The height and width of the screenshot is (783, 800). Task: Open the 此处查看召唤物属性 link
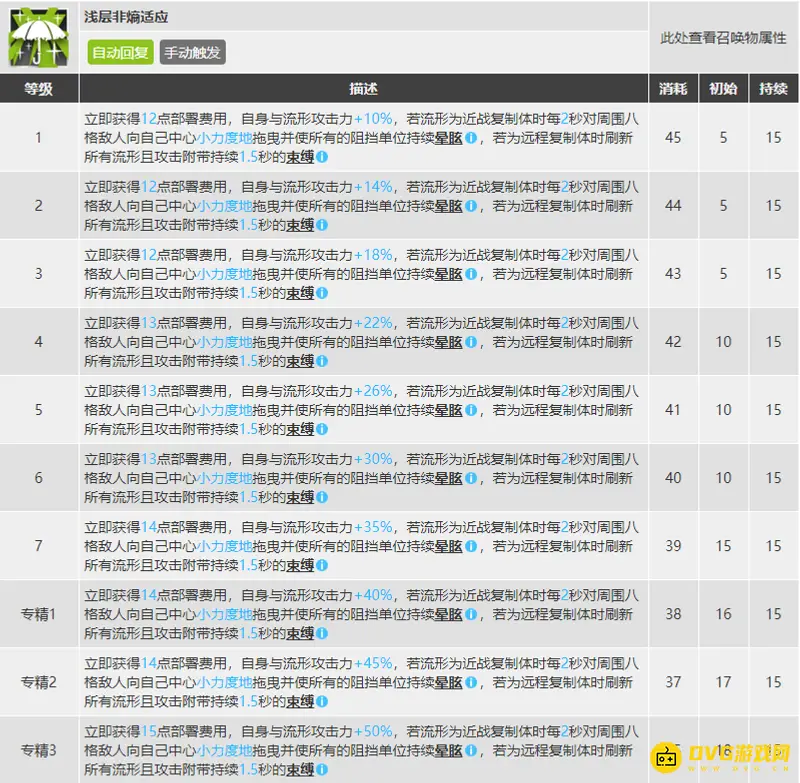coord(723,38)
